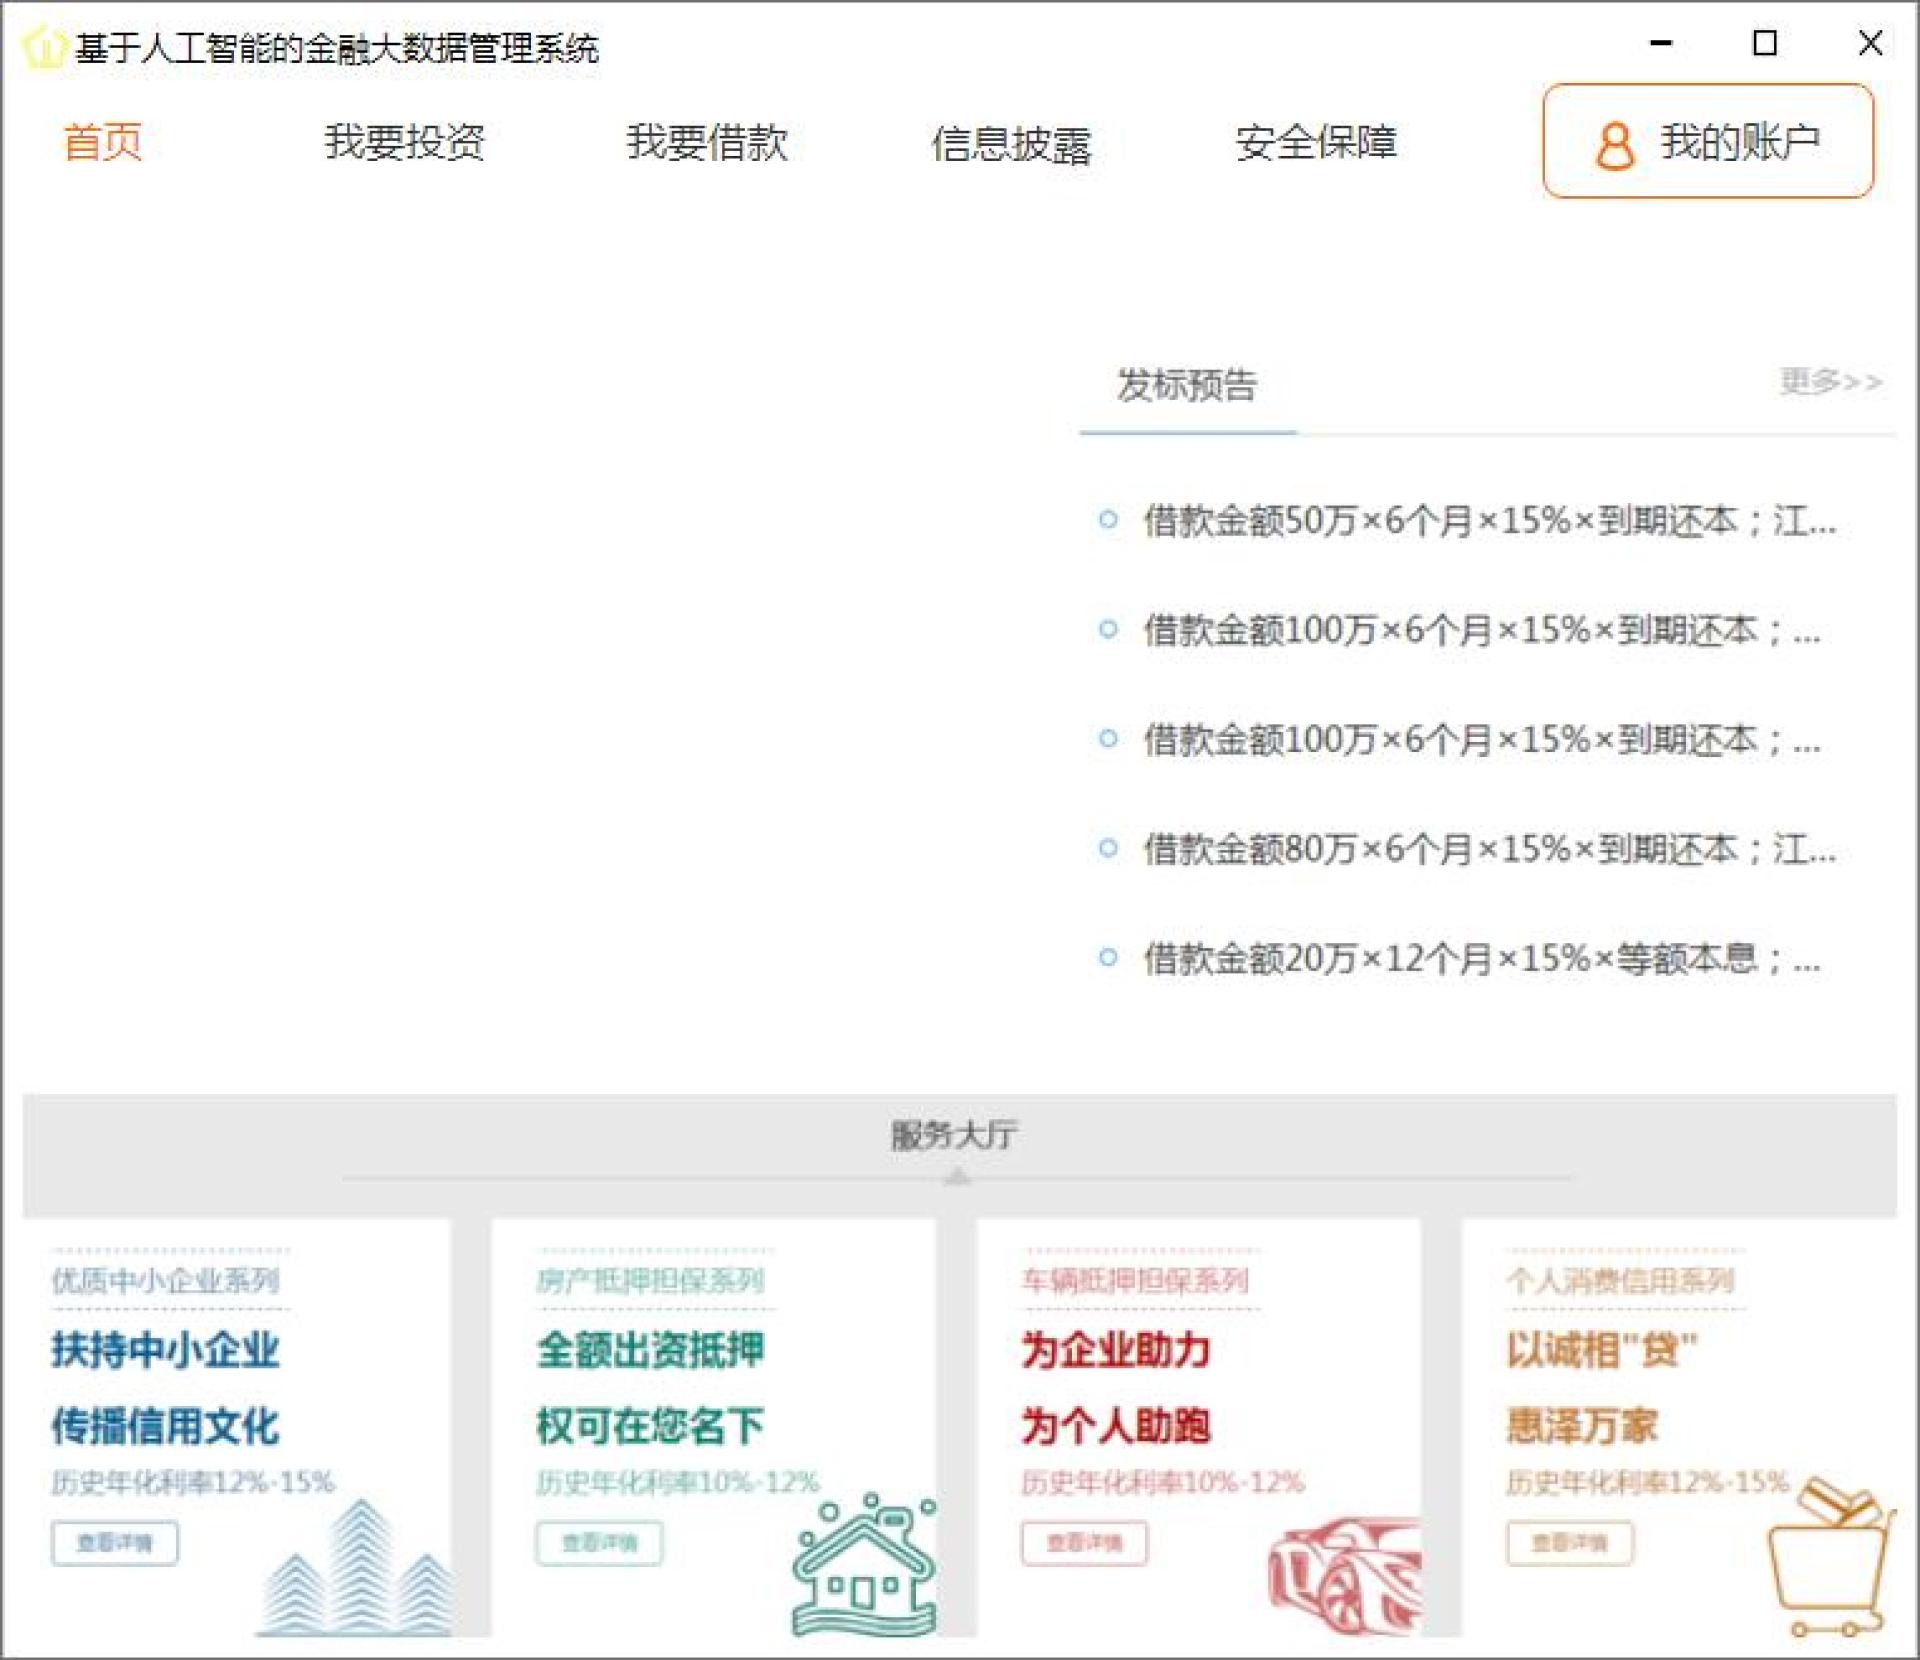
Task: Switch to the 发标预告 tab
Action: [x=1186, y=386]
